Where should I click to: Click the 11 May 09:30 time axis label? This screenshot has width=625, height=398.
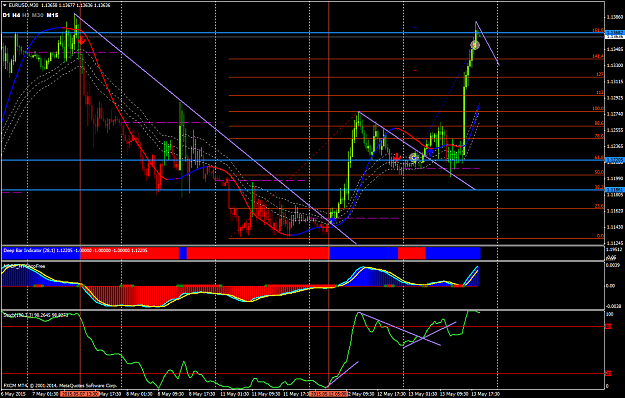(265, 394)
